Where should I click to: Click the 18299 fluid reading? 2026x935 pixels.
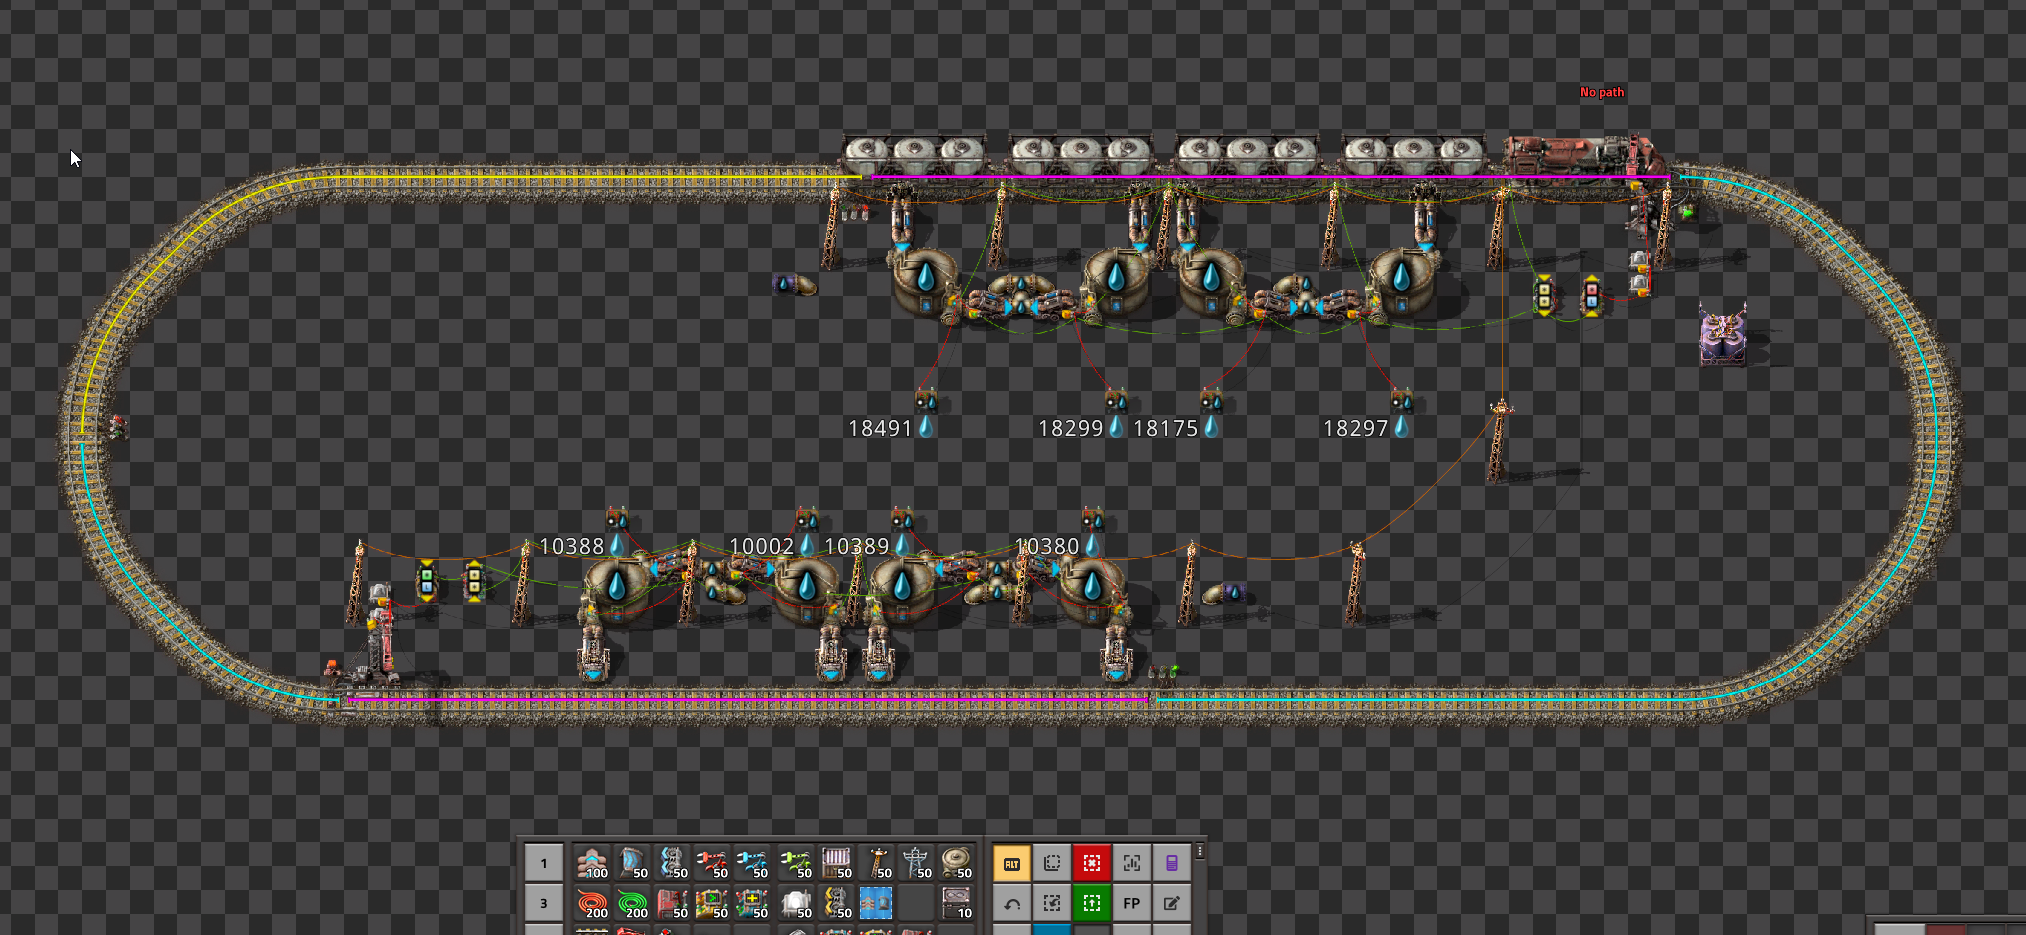pyautogui.click(x=1082, y=428)
